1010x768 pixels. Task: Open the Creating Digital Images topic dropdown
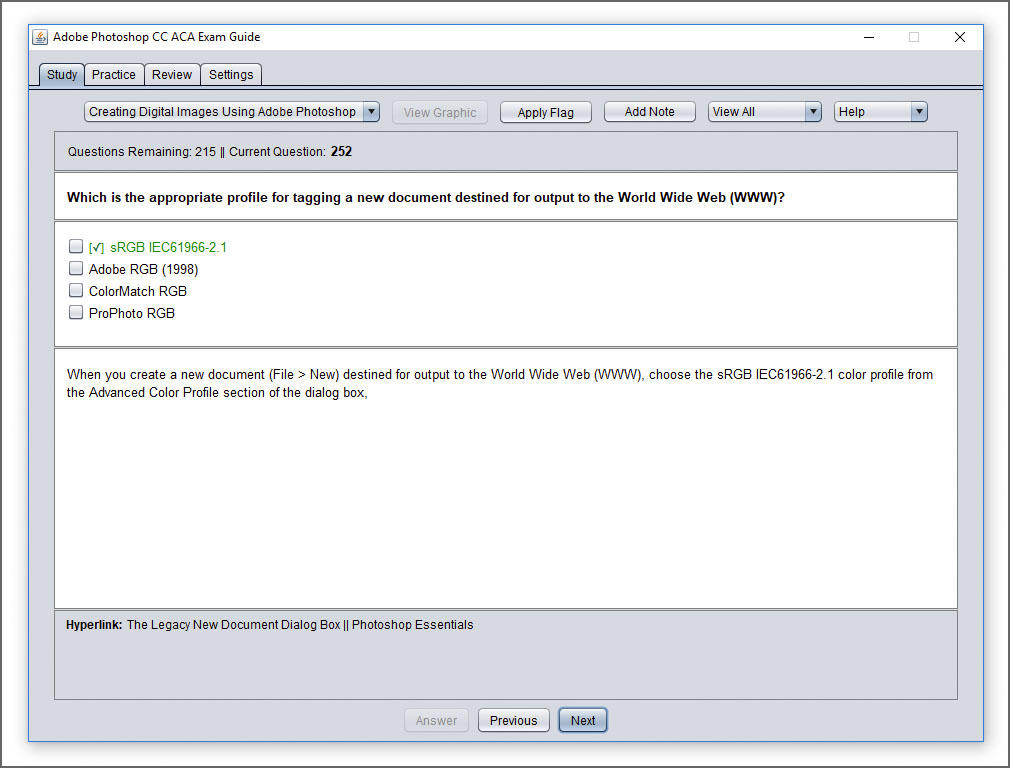(231, 111)
